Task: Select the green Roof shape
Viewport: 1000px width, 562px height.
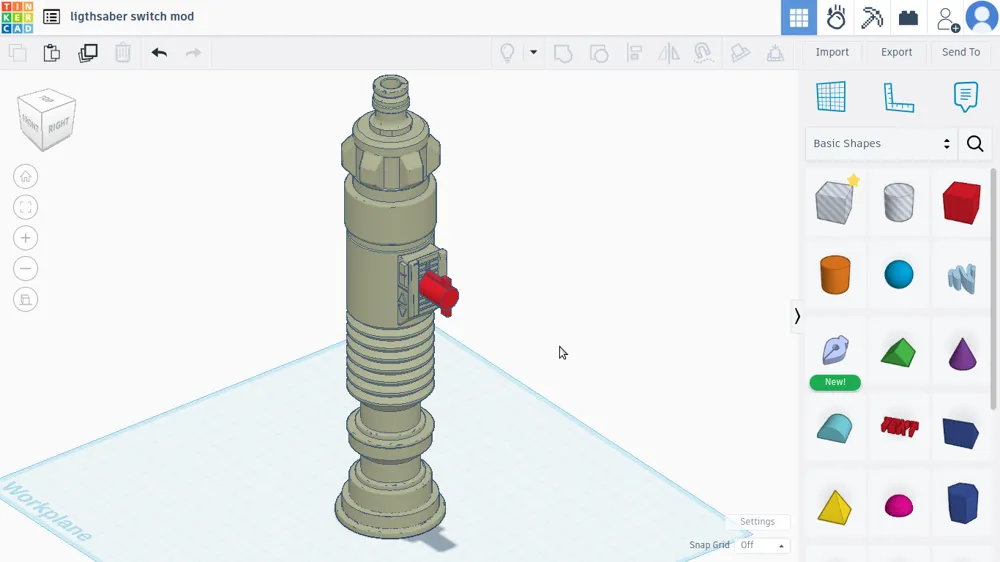Action: 899,353
